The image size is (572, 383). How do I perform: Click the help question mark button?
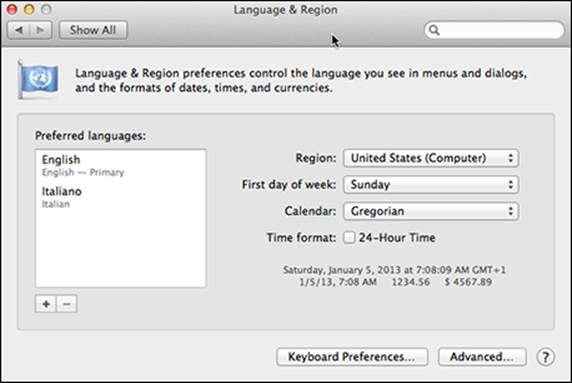[545, 357]
